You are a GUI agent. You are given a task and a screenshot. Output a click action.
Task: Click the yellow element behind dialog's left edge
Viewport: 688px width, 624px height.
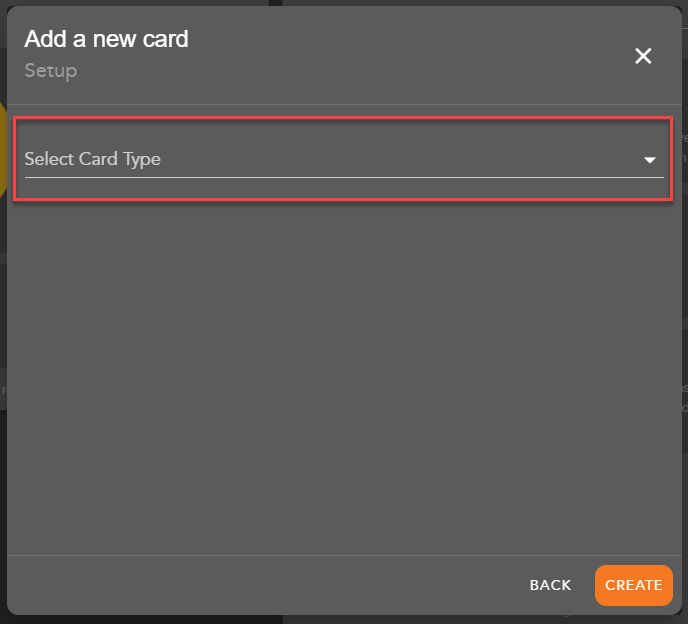coord(3,150)
